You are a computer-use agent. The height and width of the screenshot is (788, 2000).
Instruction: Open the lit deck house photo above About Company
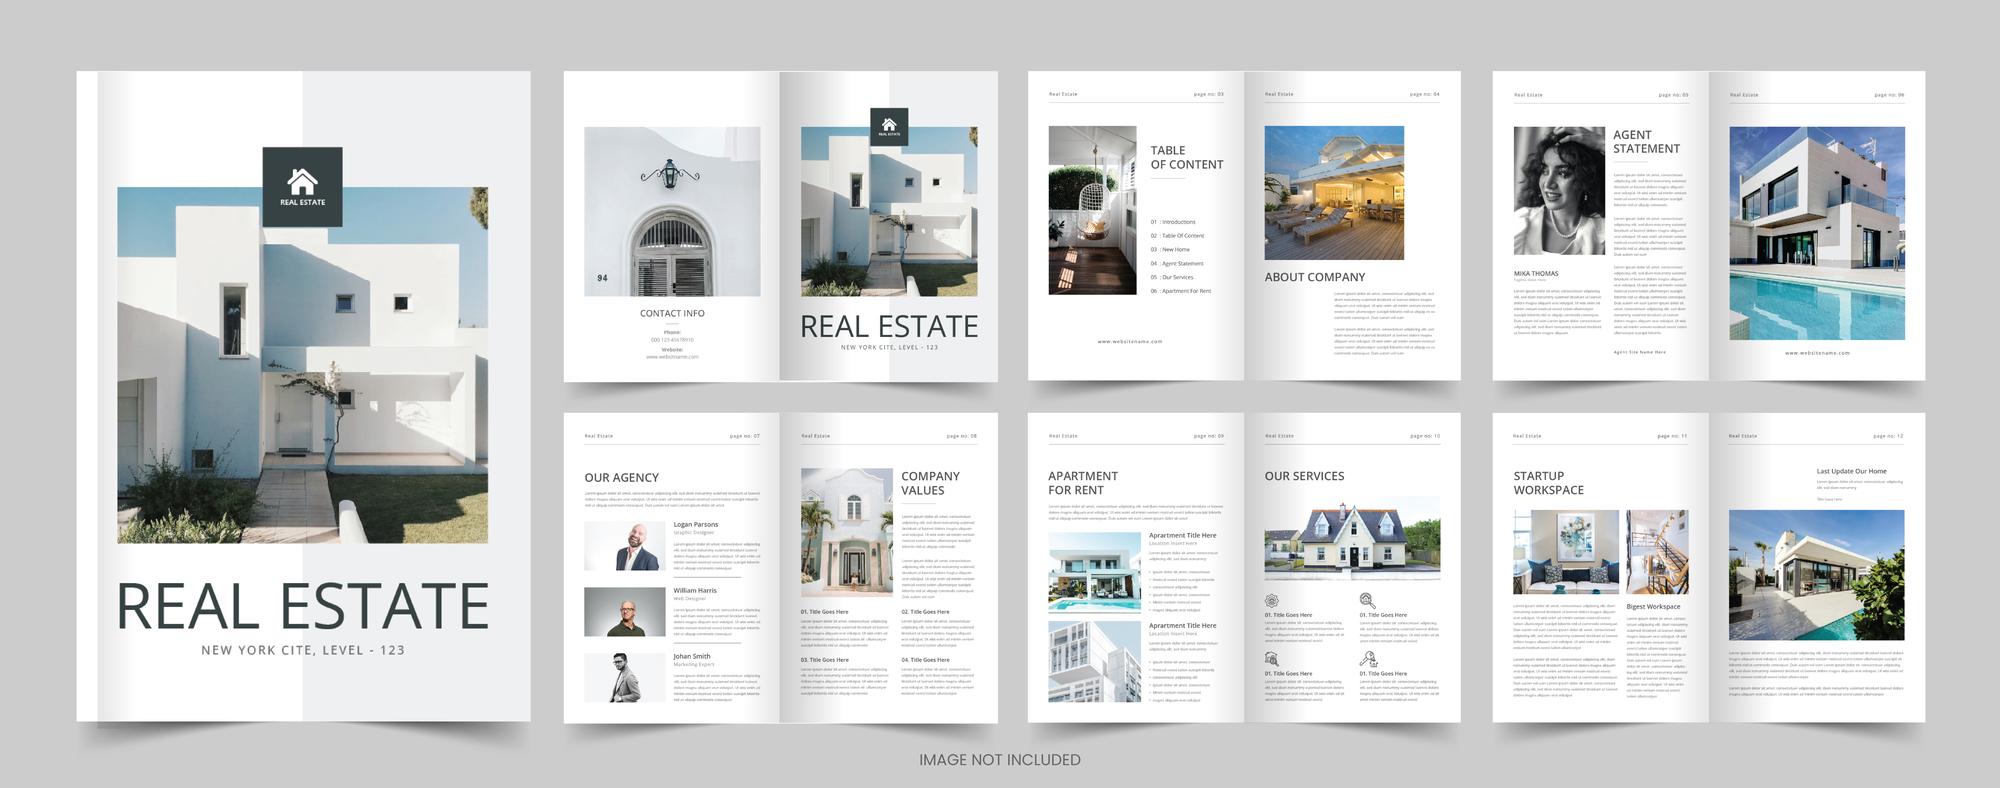click(1334, 193)
